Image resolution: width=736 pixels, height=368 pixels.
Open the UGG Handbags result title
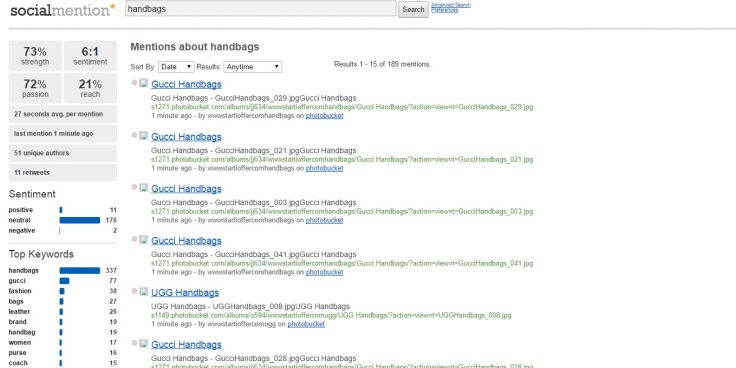[185, 293]
